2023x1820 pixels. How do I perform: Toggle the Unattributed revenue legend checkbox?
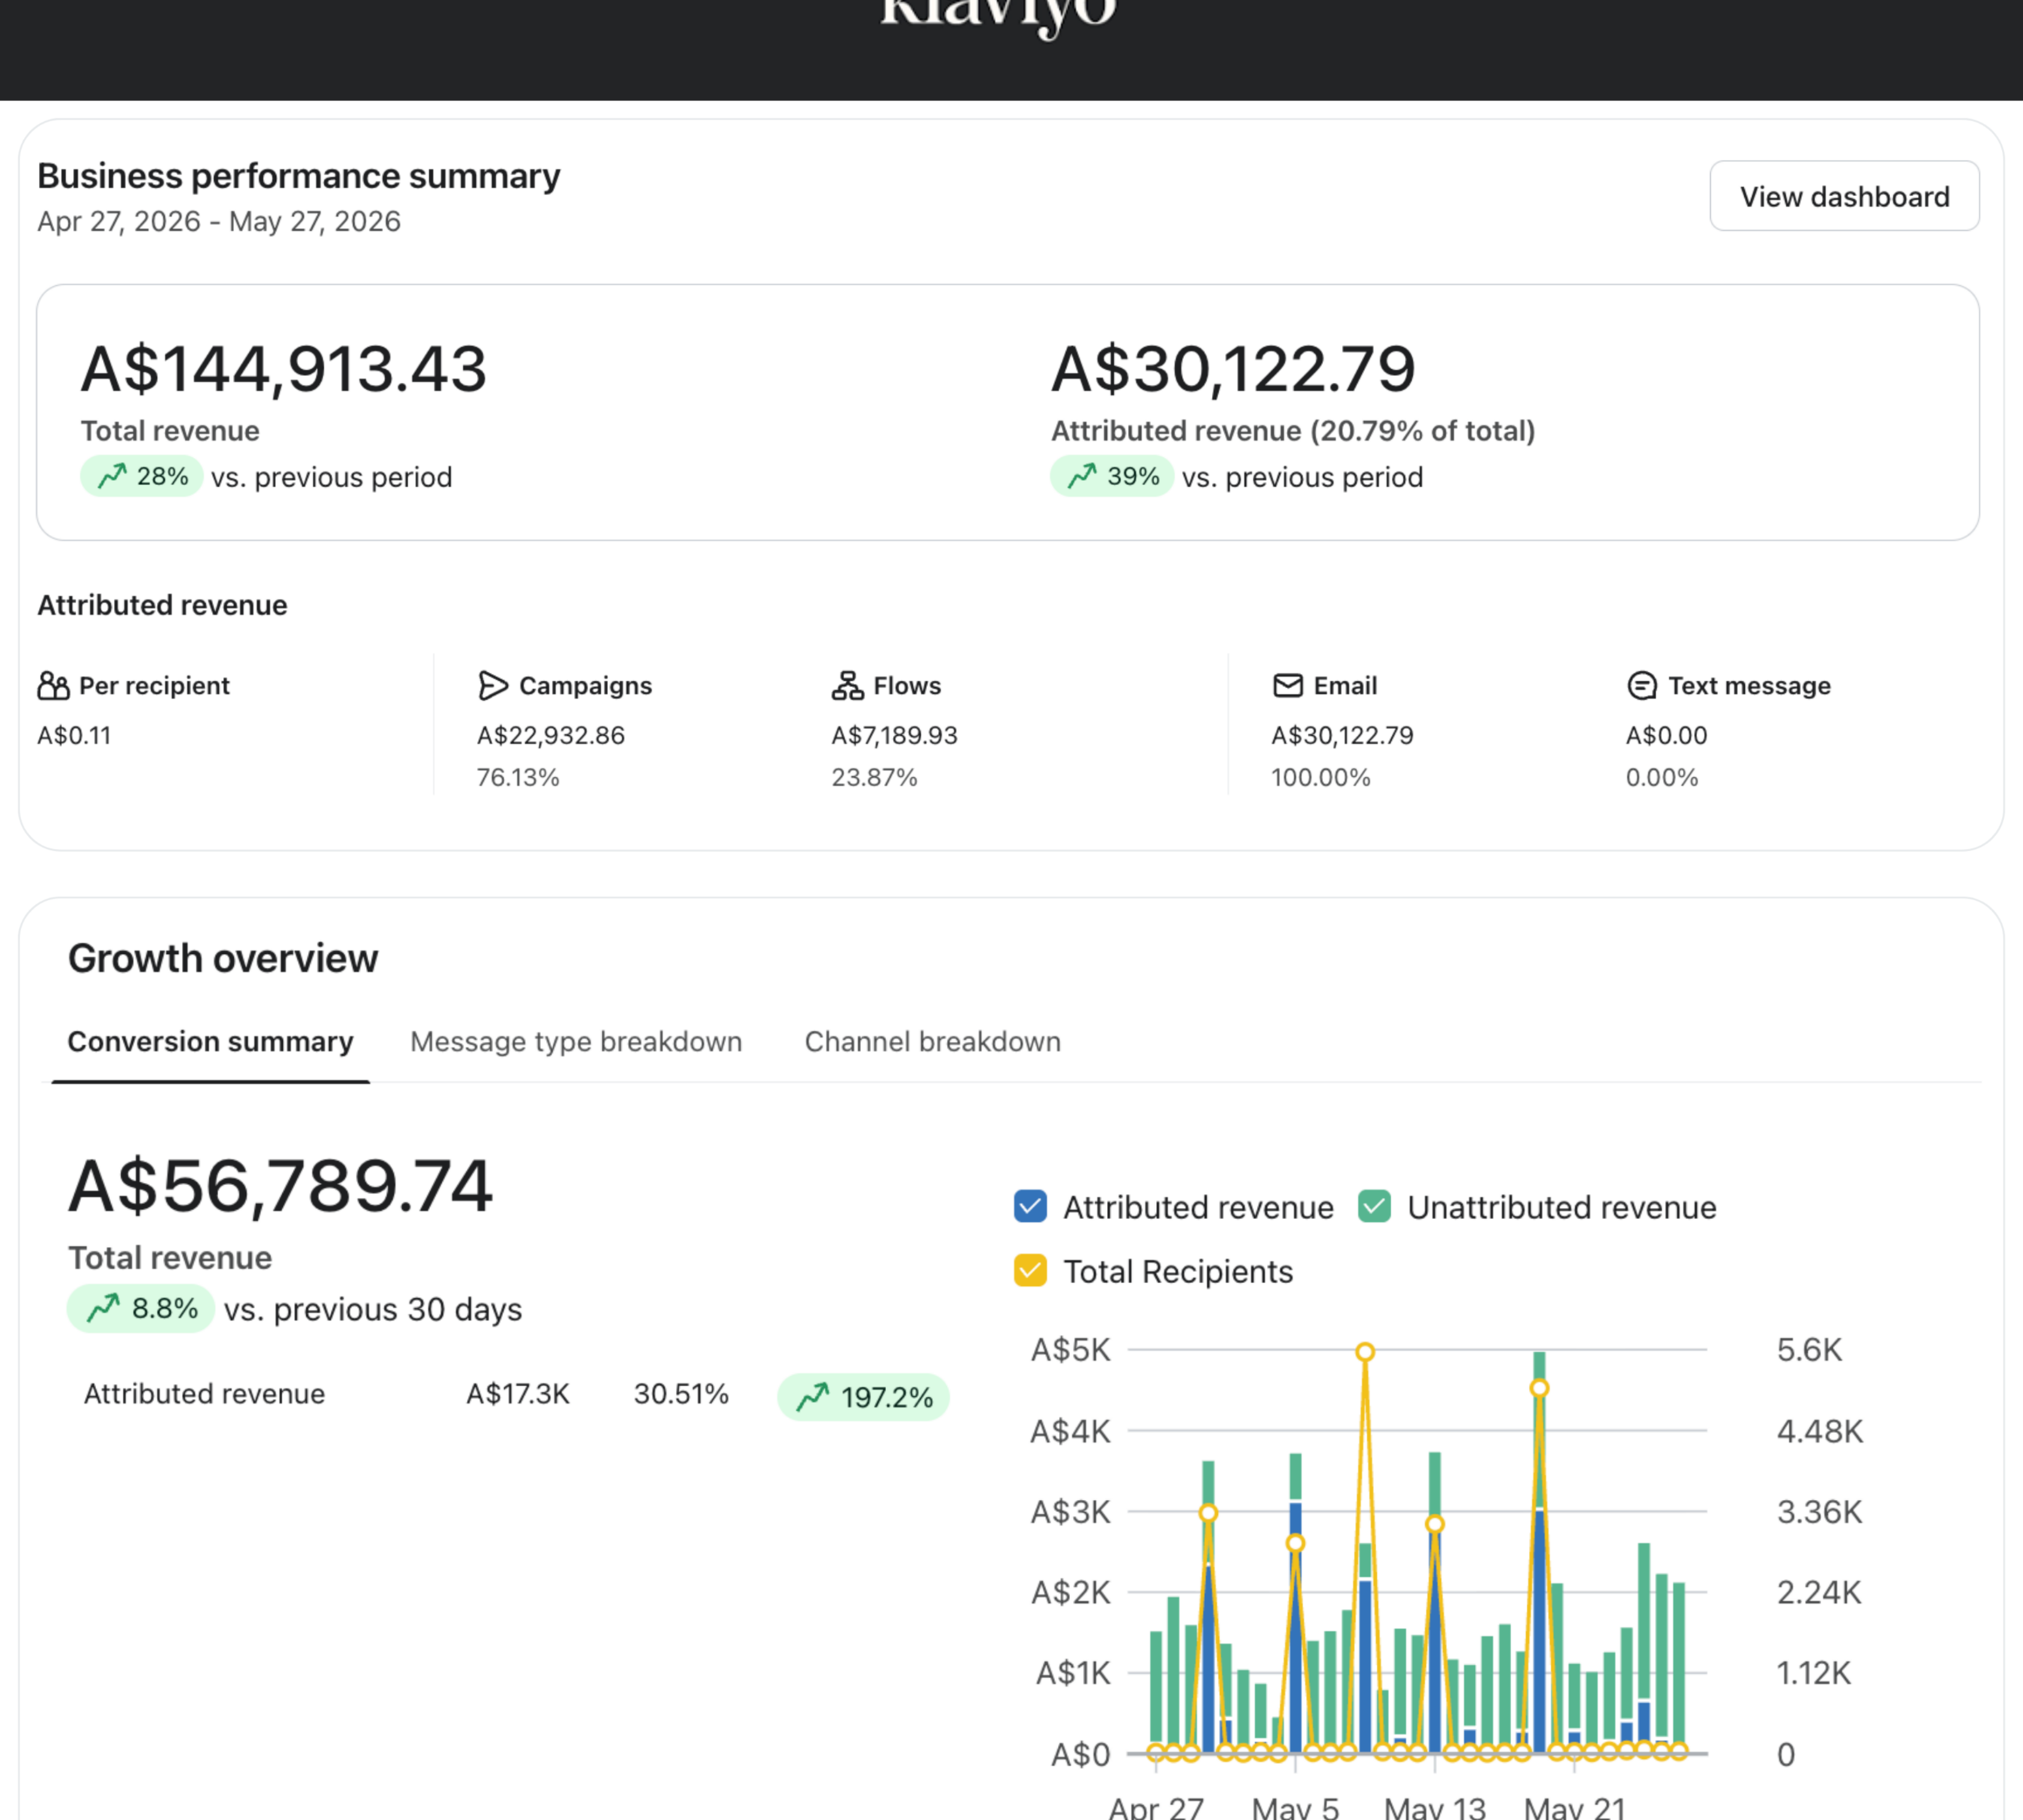click(x=1375, y=1207)
